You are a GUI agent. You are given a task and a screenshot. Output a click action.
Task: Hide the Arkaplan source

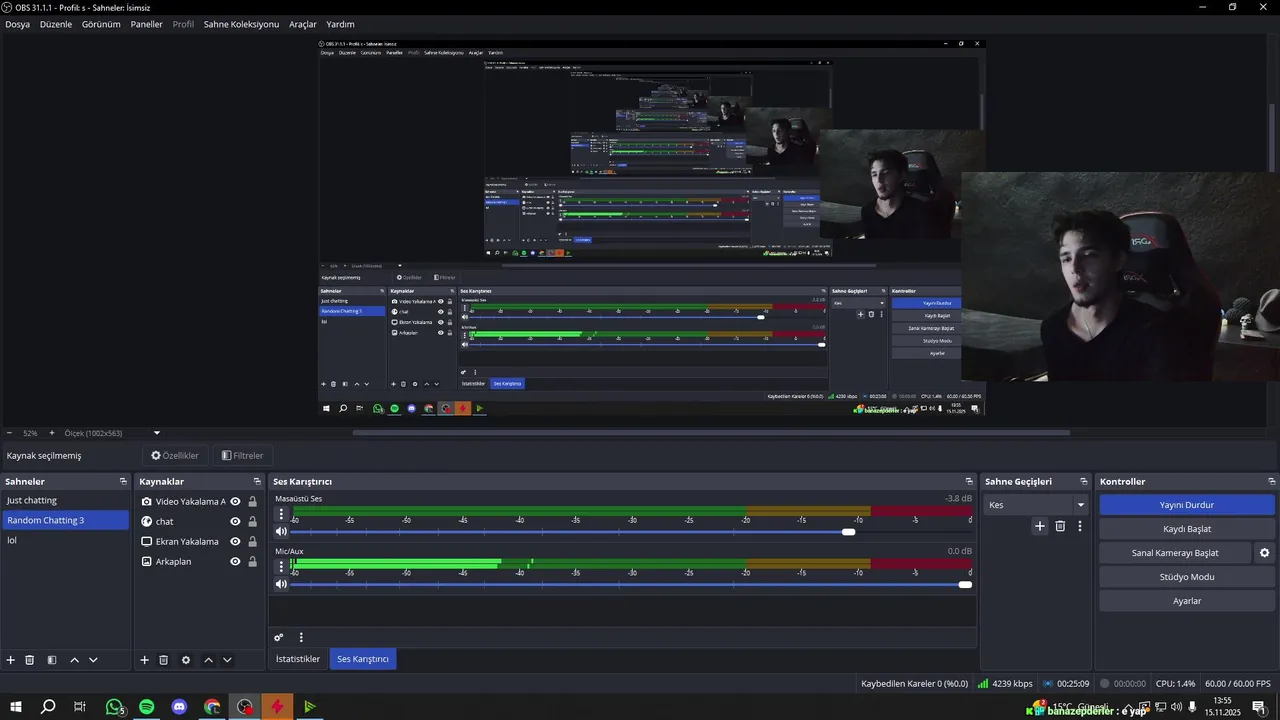click(235, 562)
